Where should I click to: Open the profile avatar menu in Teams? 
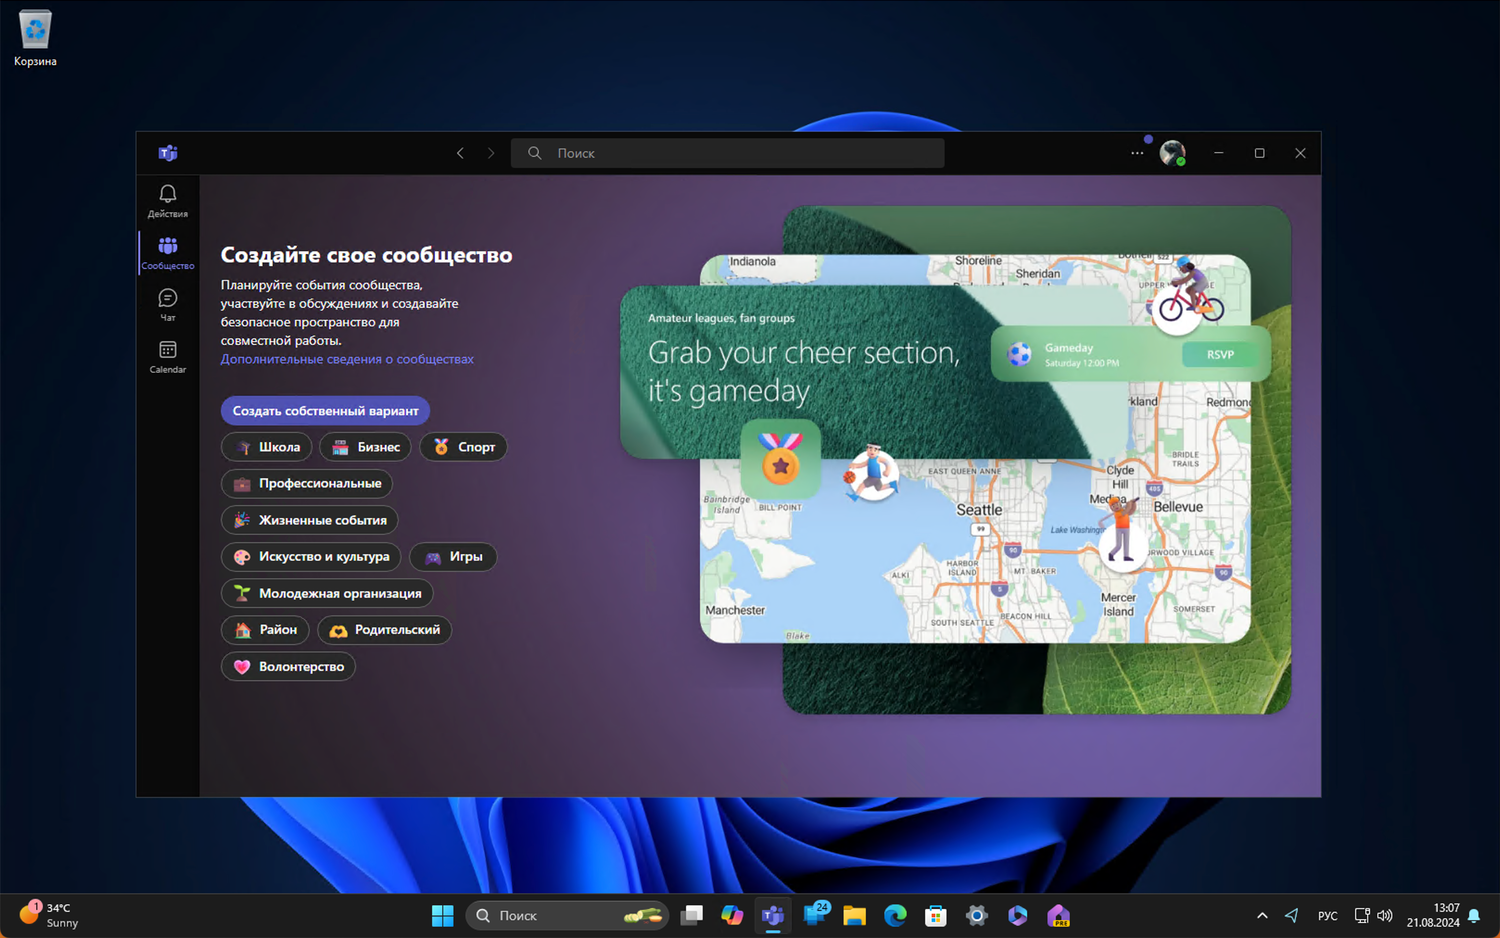(1172, 153)
